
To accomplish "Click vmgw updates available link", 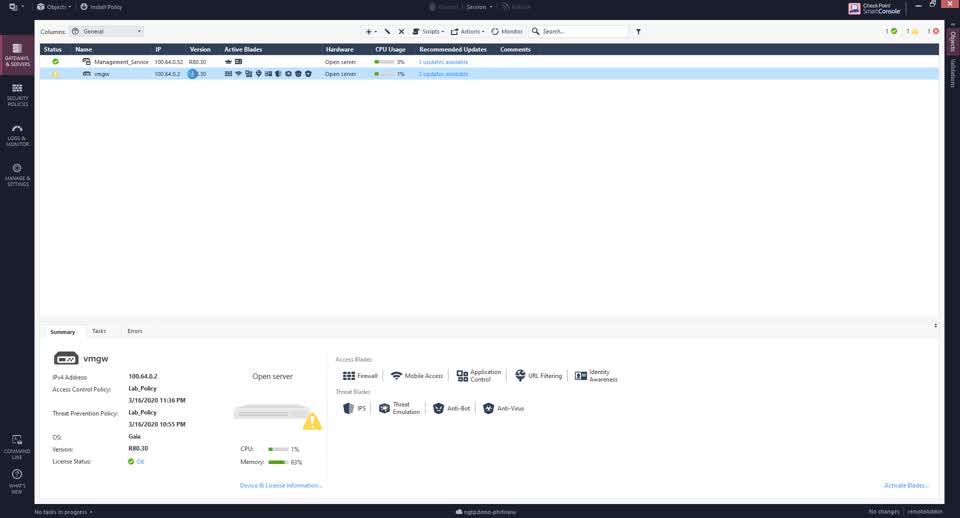I will [x=443, y=74].
